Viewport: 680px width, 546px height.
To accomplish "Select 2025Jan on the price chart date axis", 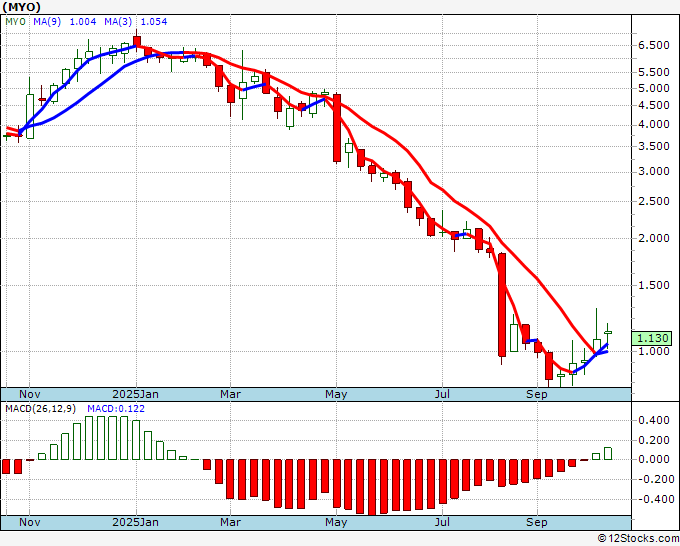I will click(x=135, y=394).
